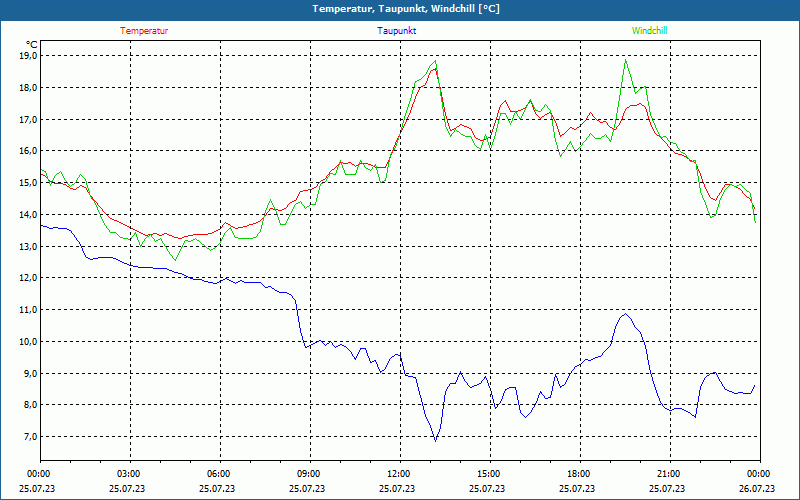Click the '13,0' y-axis value
Screen dimensions: 800x500
click(28, 246)
